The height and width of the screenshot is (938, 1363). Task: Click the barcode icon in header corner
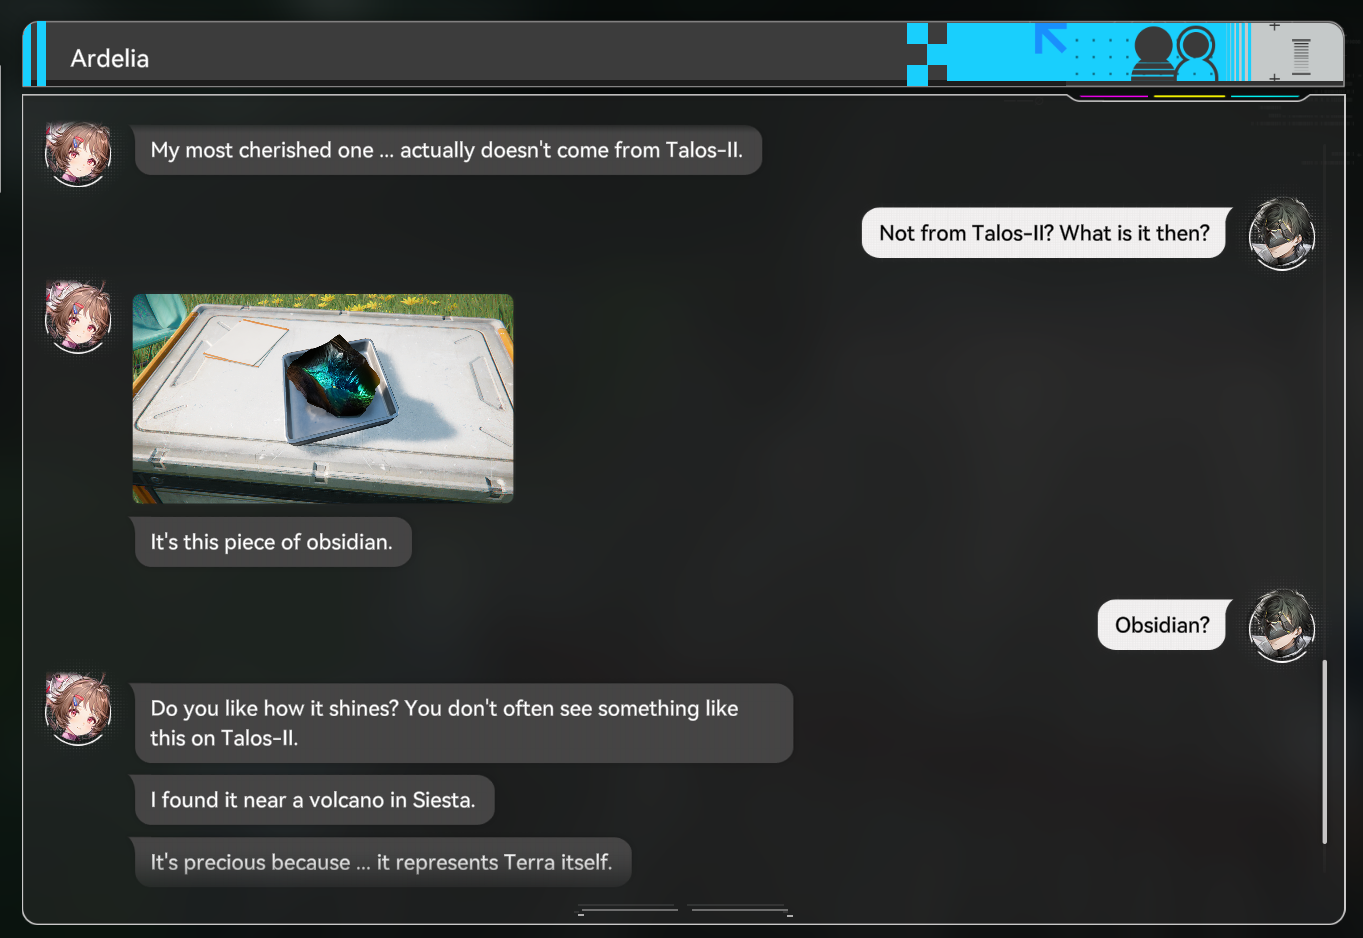click(x=1300, y=57)
